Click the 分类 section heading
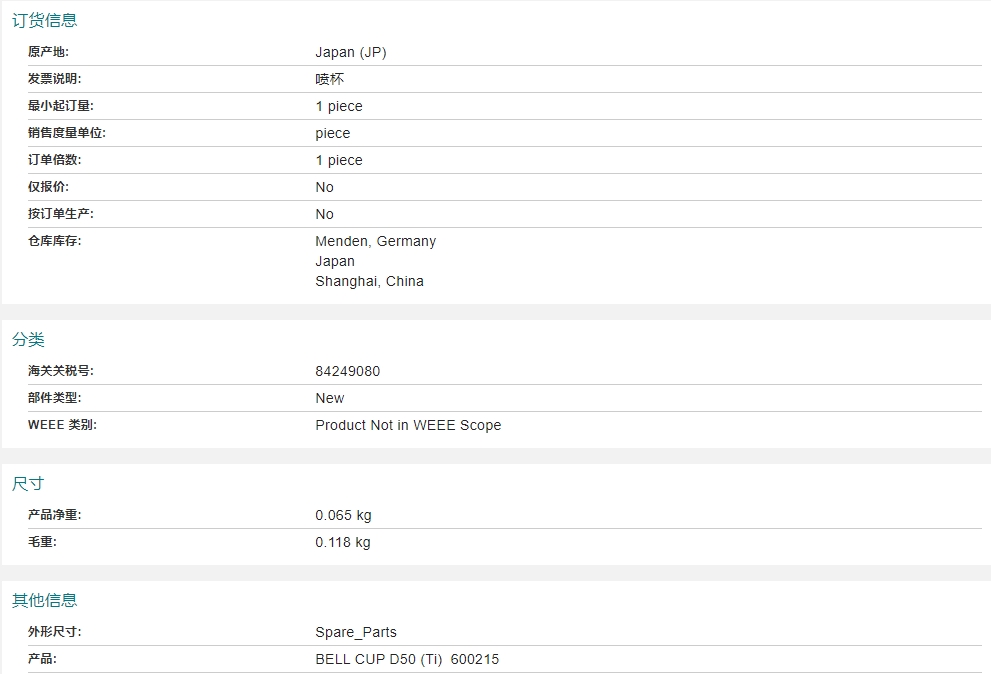 point(28,340)
